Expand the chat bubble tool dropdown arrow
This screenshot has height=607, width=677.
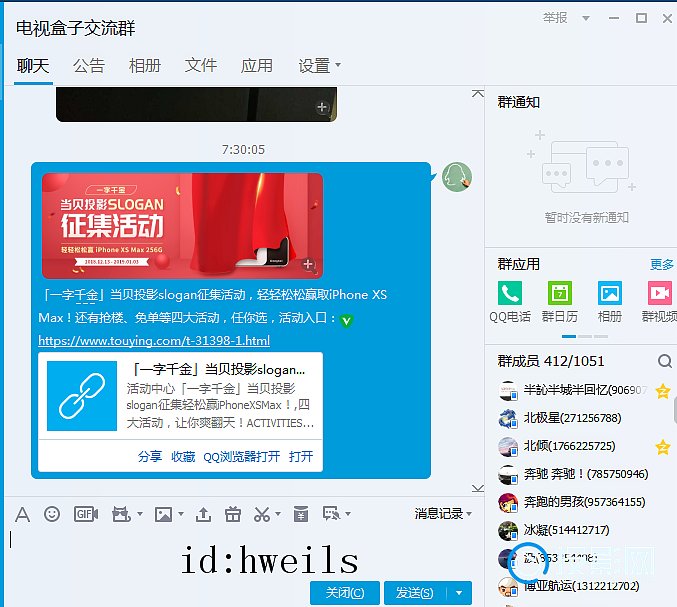pyautogui.click(x=348, y=514)
